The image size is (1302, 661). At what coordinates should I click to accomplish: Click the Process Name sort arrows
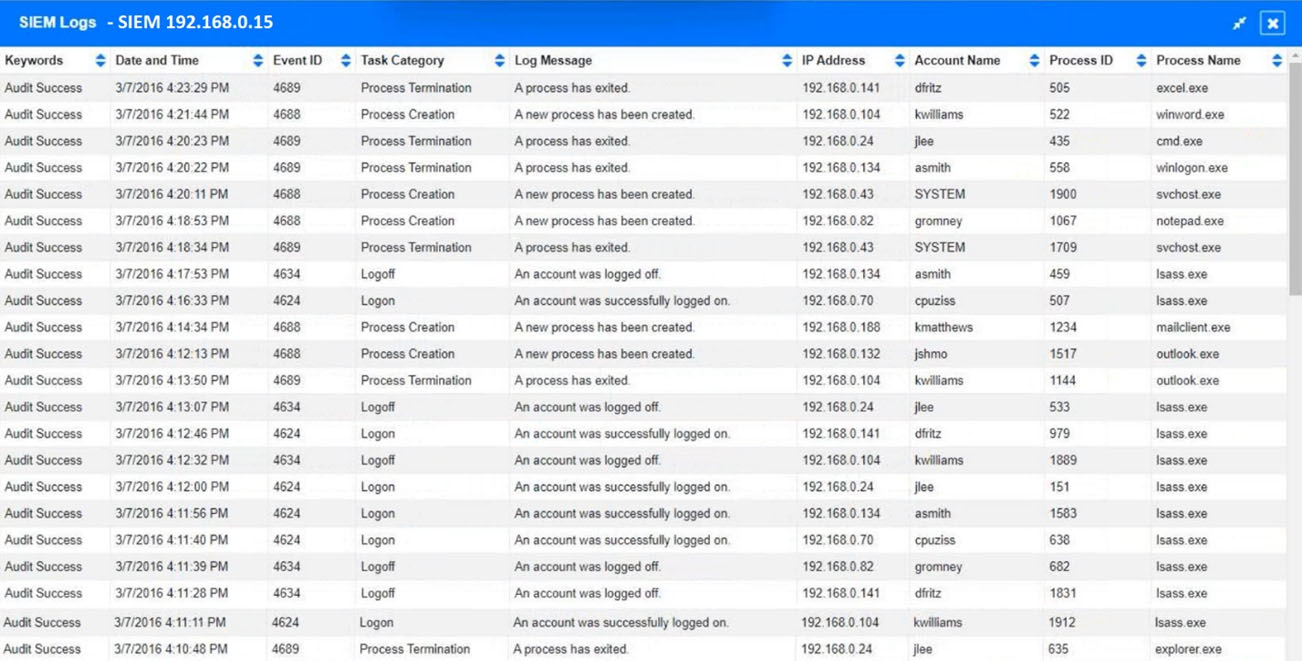click(x=1277, y=61)
